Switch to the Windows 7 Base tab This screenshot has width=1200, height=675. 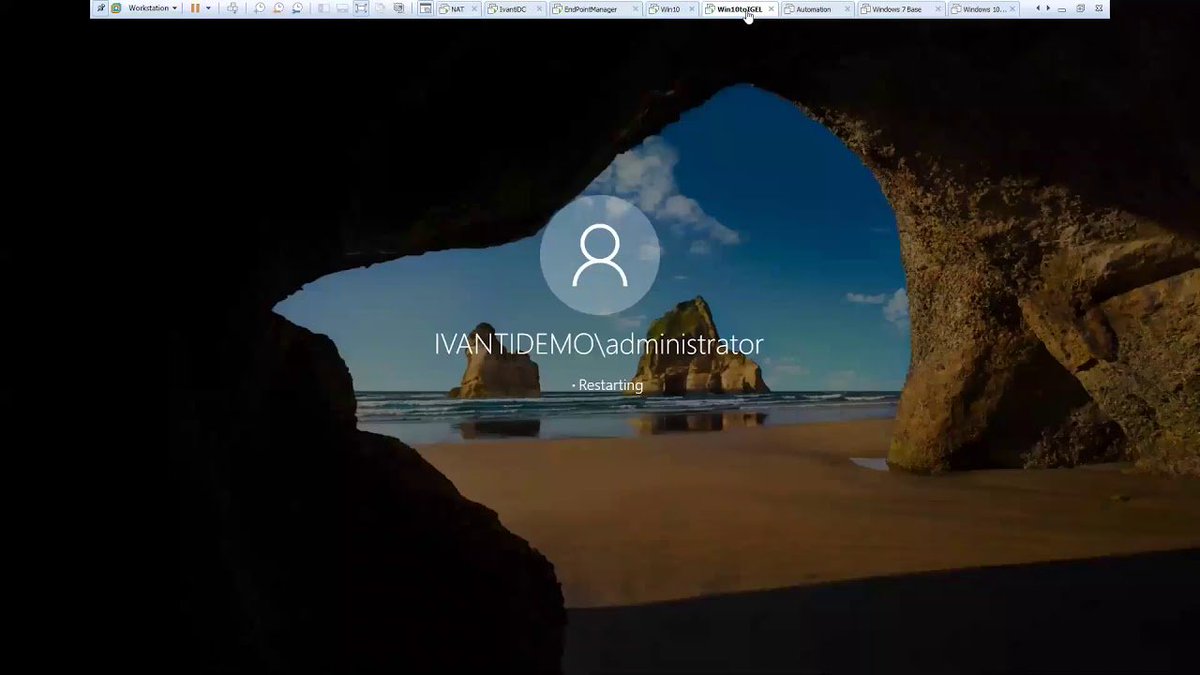[x=899, y=9]
